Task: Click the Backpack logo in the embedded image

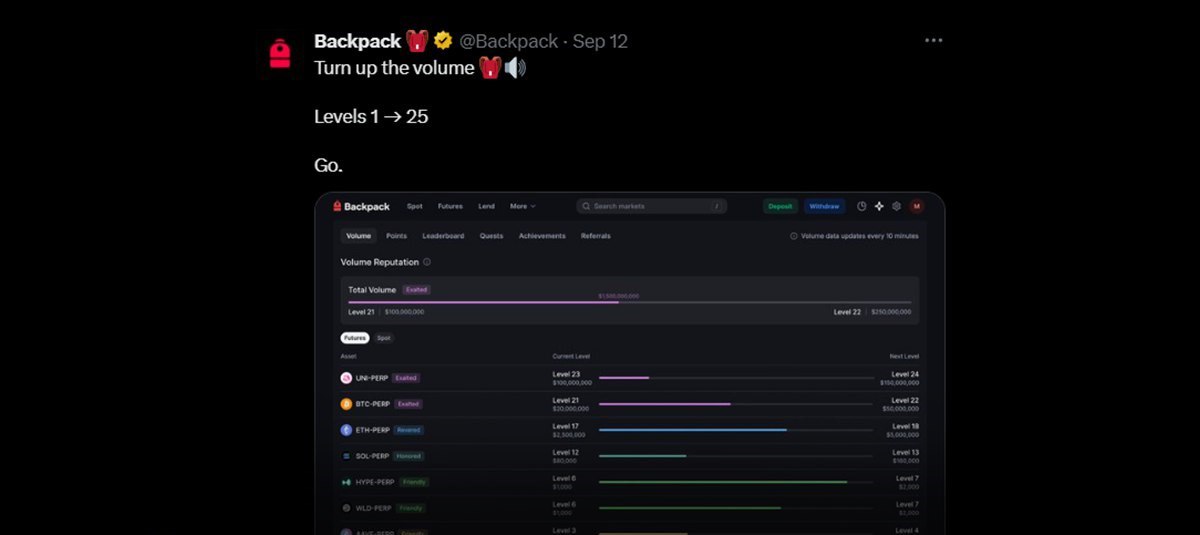Action: tap(362, 206)
